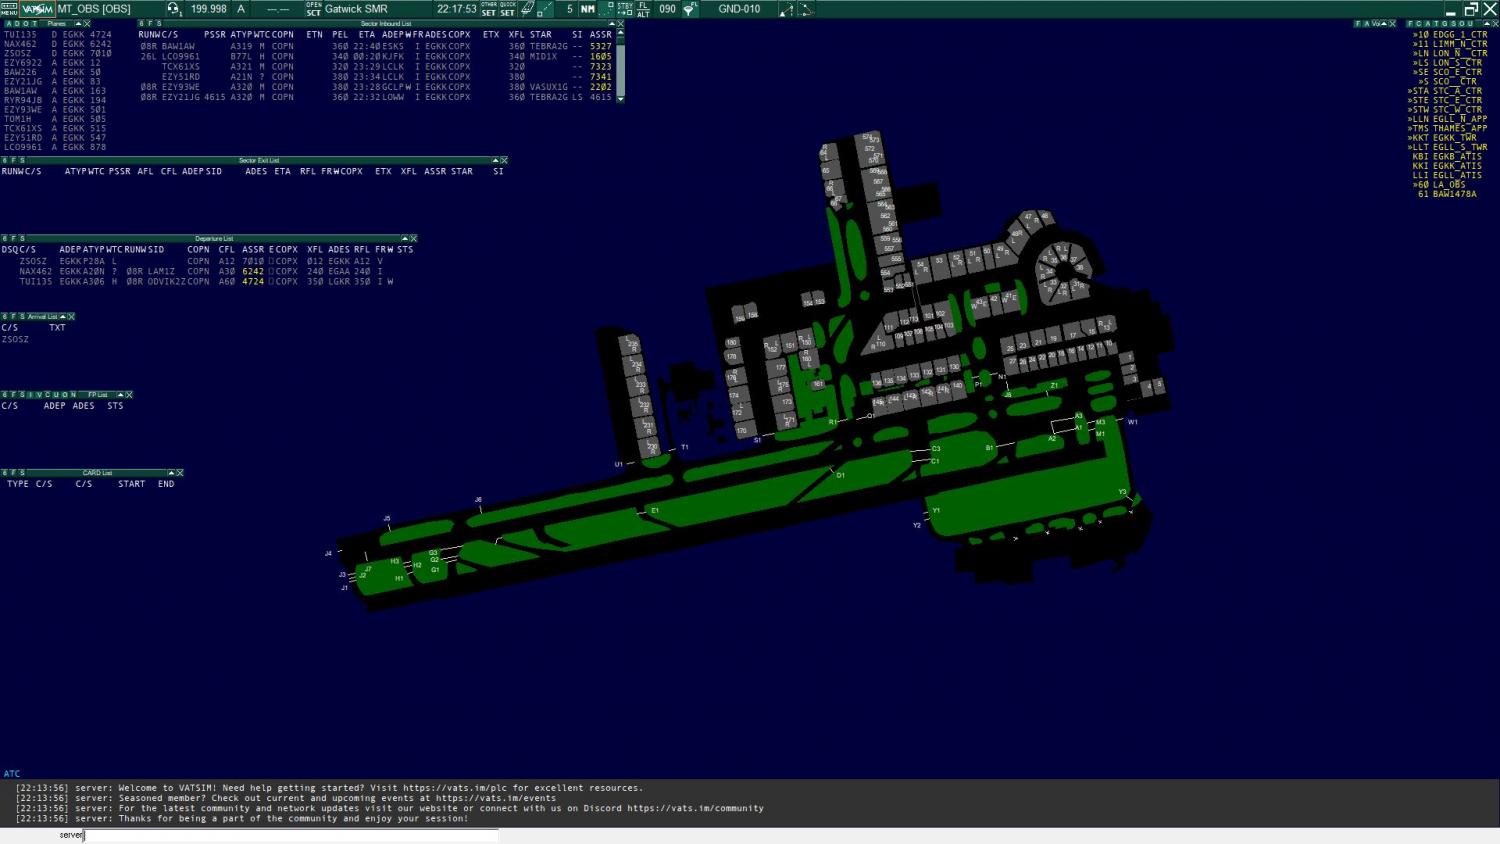1500x844 pixels.
Task: Click the OPEN SCT sector file button
Action: coord(314,9)
